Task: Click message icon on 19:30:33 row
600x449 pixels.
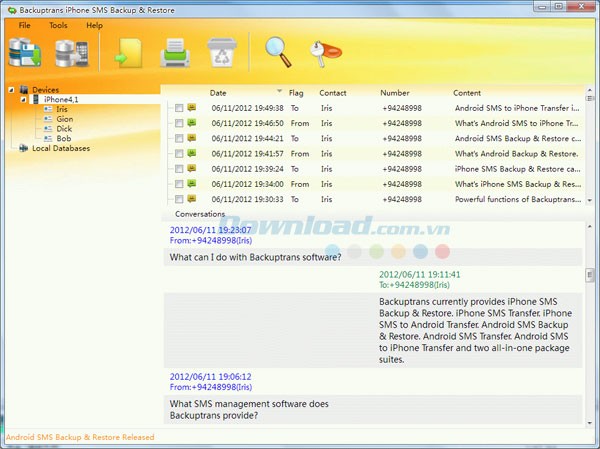Action: [192, 199]
